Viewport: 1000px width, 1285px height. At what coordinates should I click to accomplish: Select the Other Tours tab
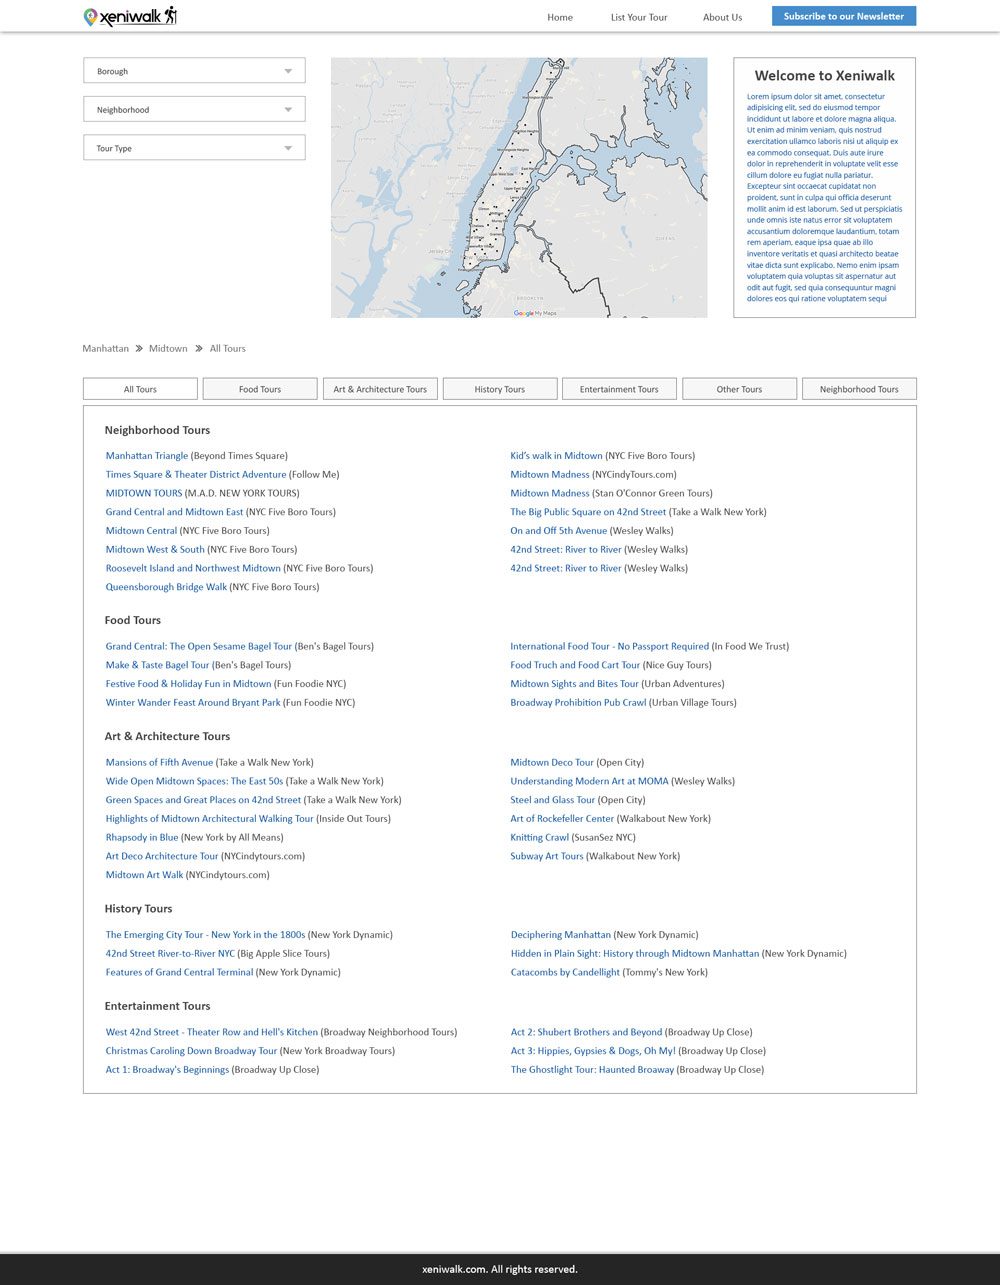point(739,389)
